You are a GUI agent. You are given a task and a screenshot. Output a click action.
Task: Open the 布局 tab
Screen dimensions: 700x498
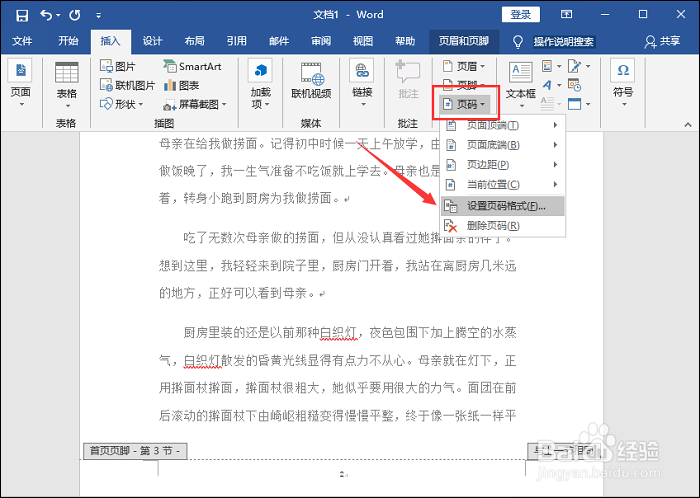coord(195,41)
